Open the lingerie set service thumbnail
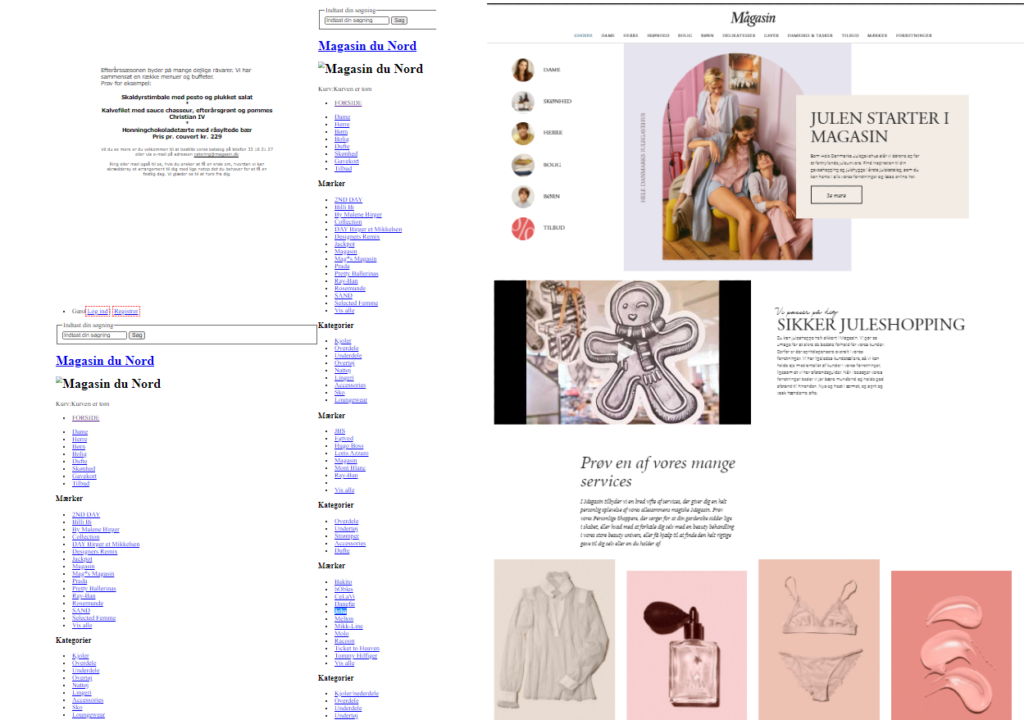1024x720 pixels. (819, 639)
